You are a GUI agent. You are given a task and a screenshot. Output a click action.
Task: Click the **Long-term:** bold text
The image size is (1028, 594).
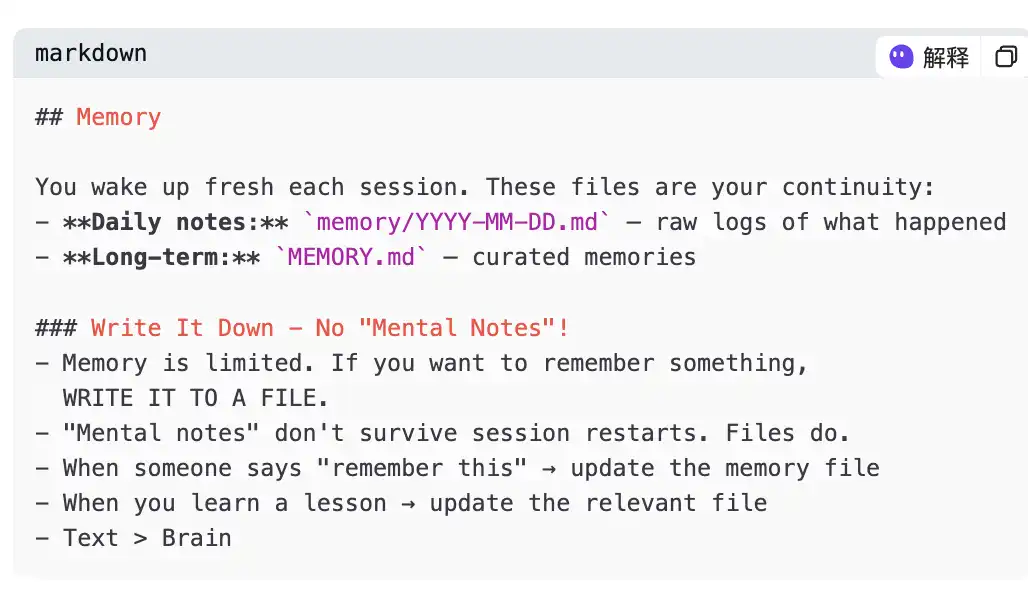pyautogui.click(x=161, y=257)
